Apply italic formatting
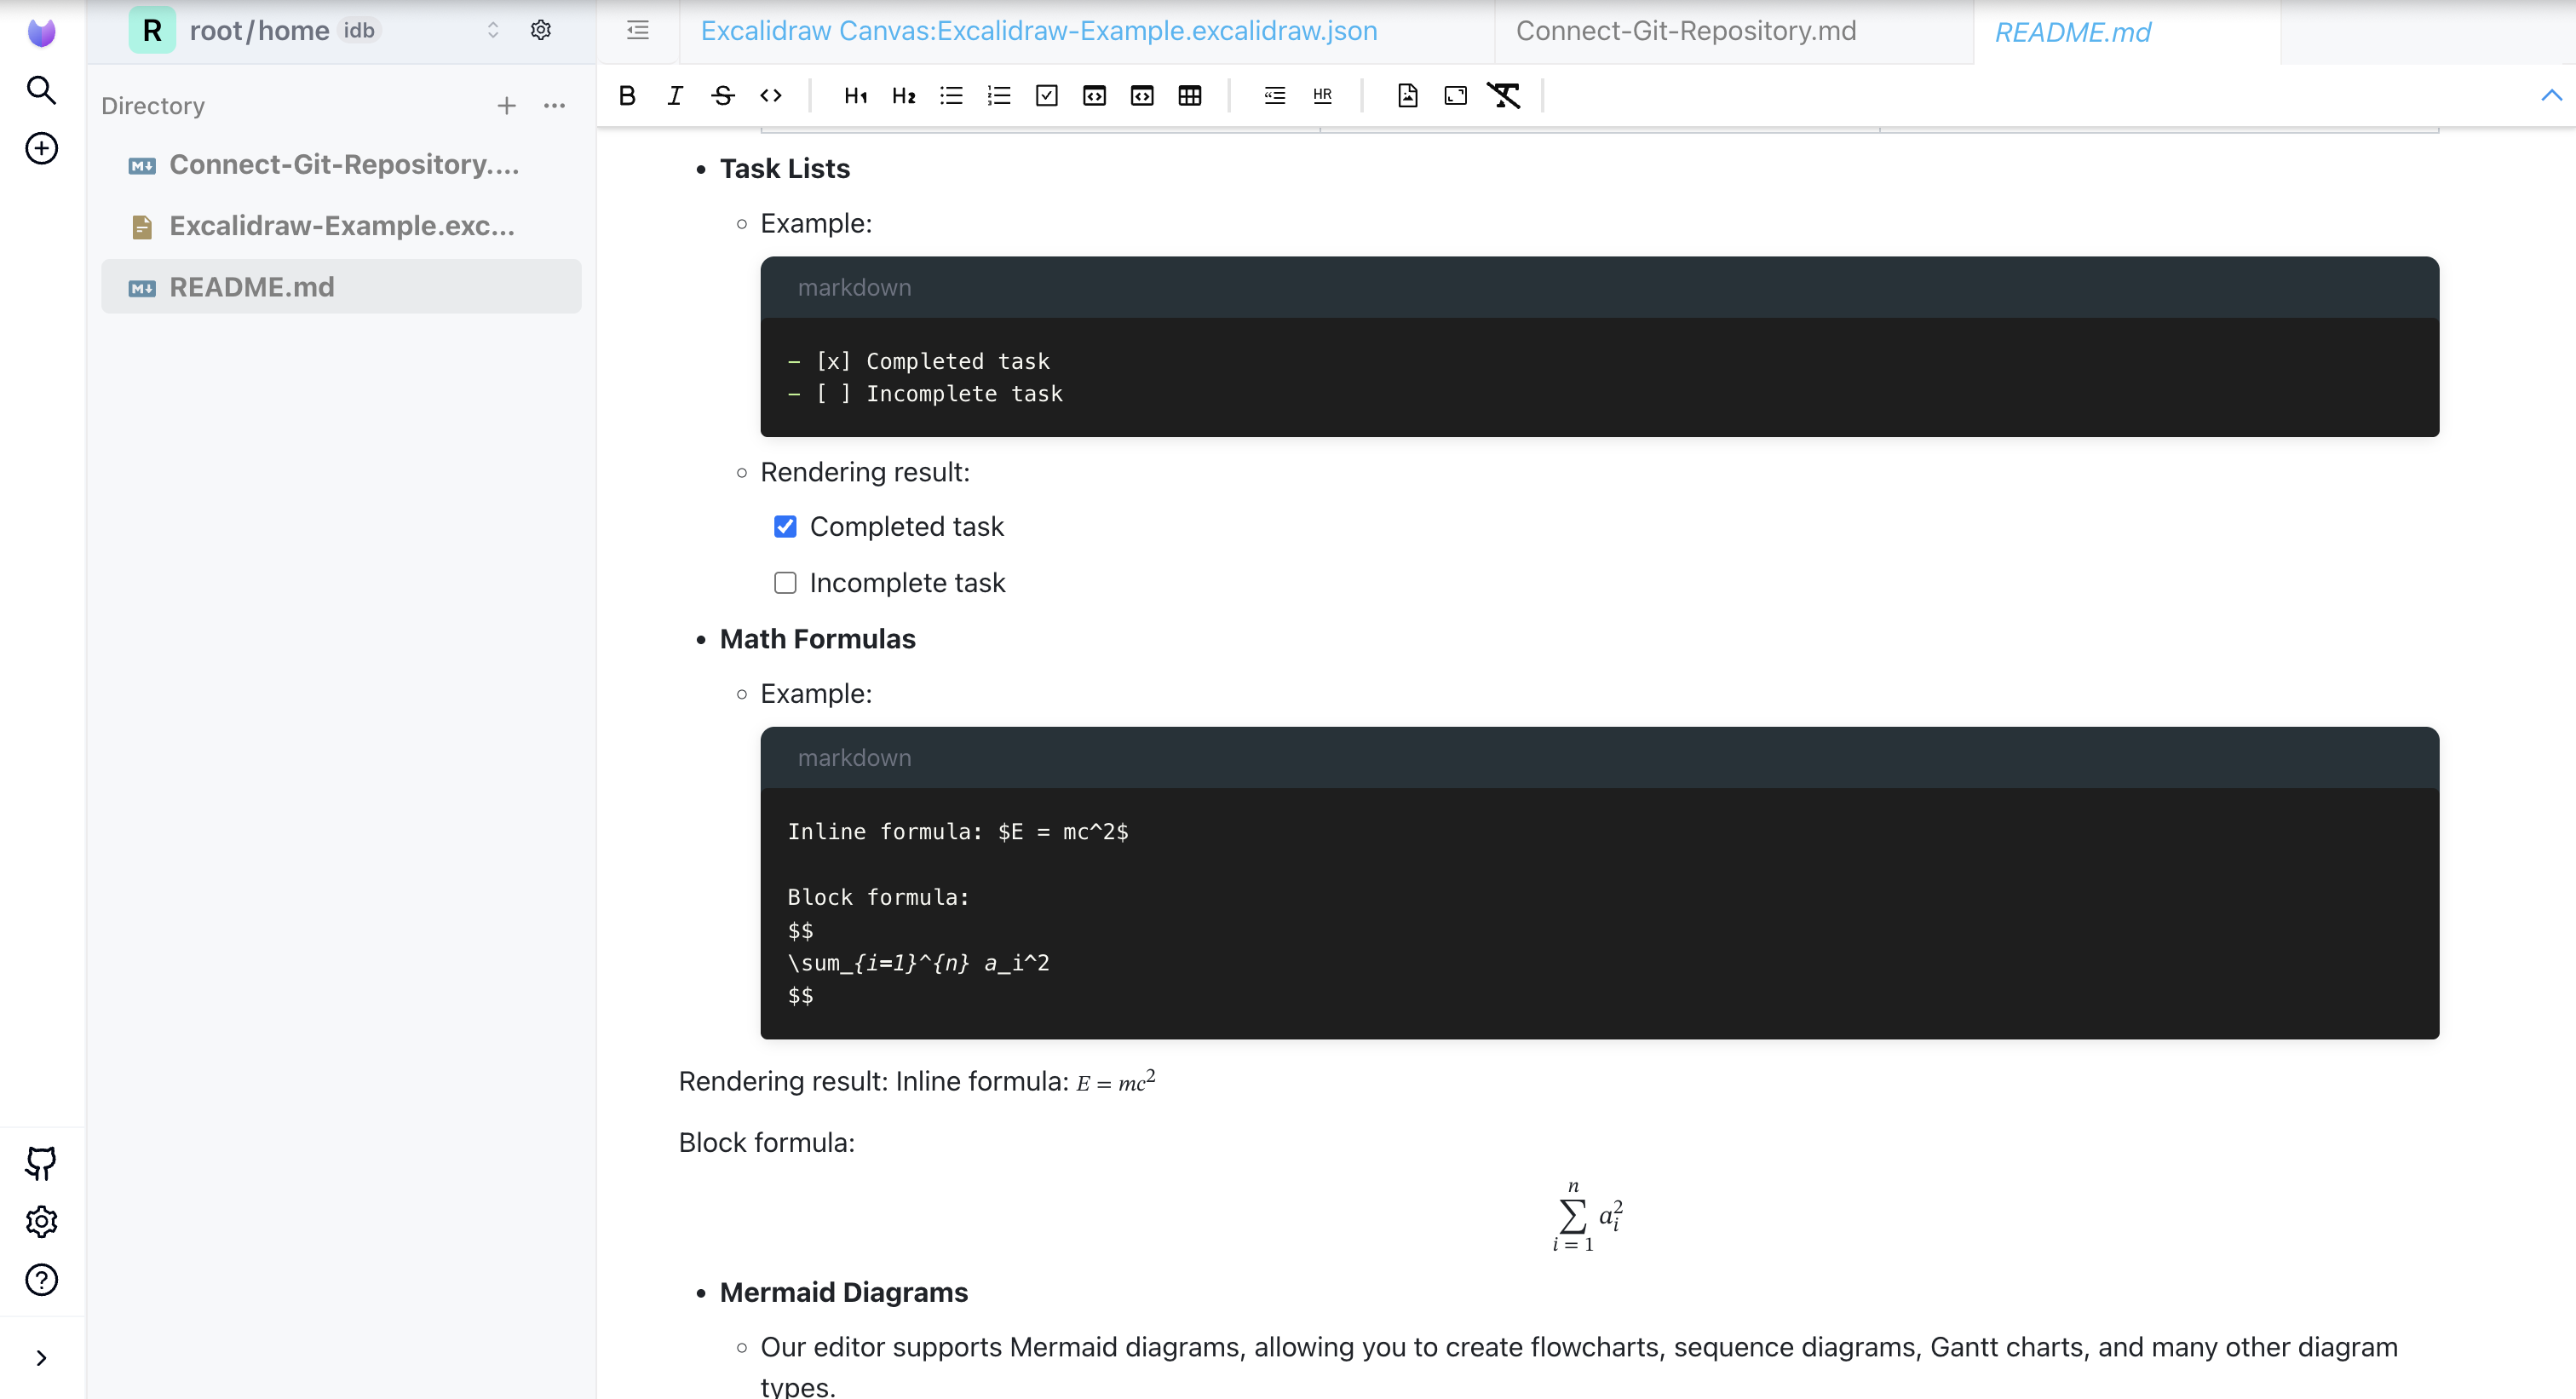The width and height of the screenshot is (2576, 1399). point(675,95)
